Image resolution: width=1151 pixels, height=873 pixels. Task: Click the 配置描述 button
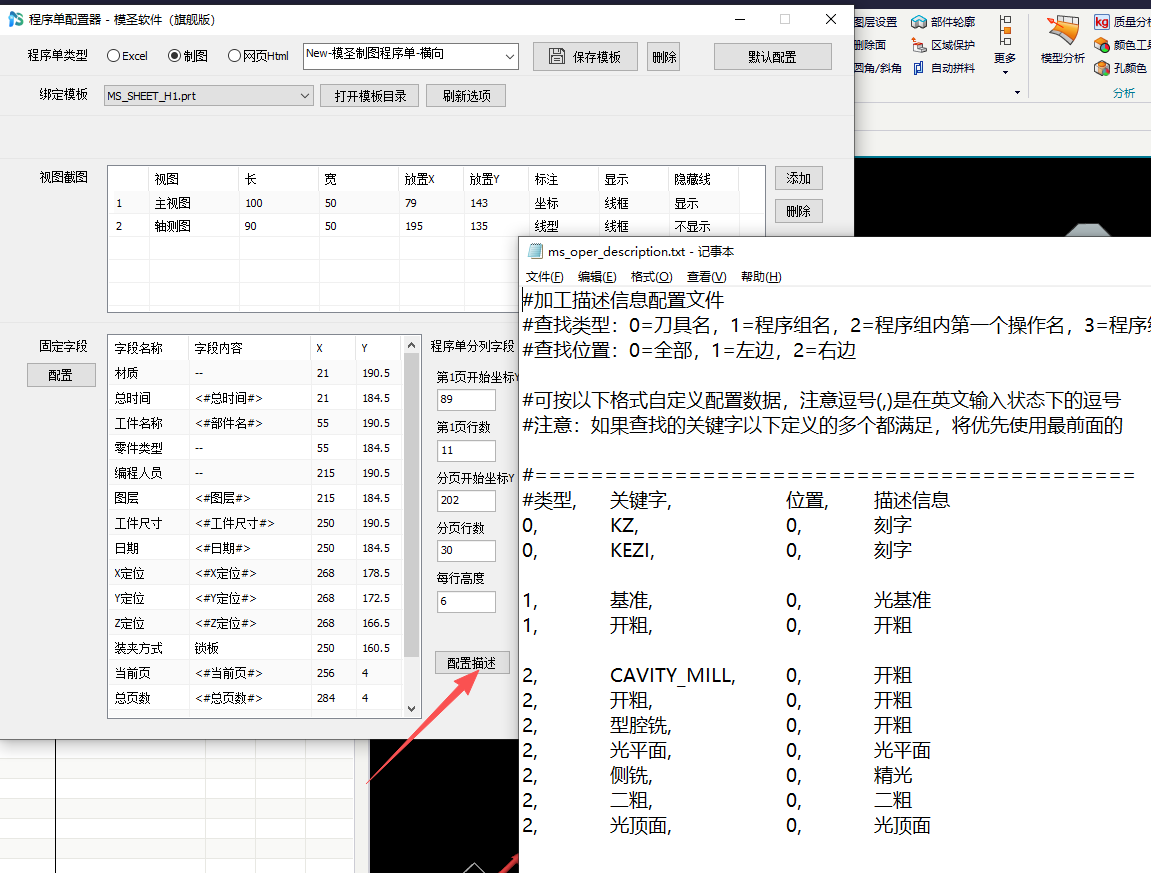pyautogui.click(x=472, y=662)
